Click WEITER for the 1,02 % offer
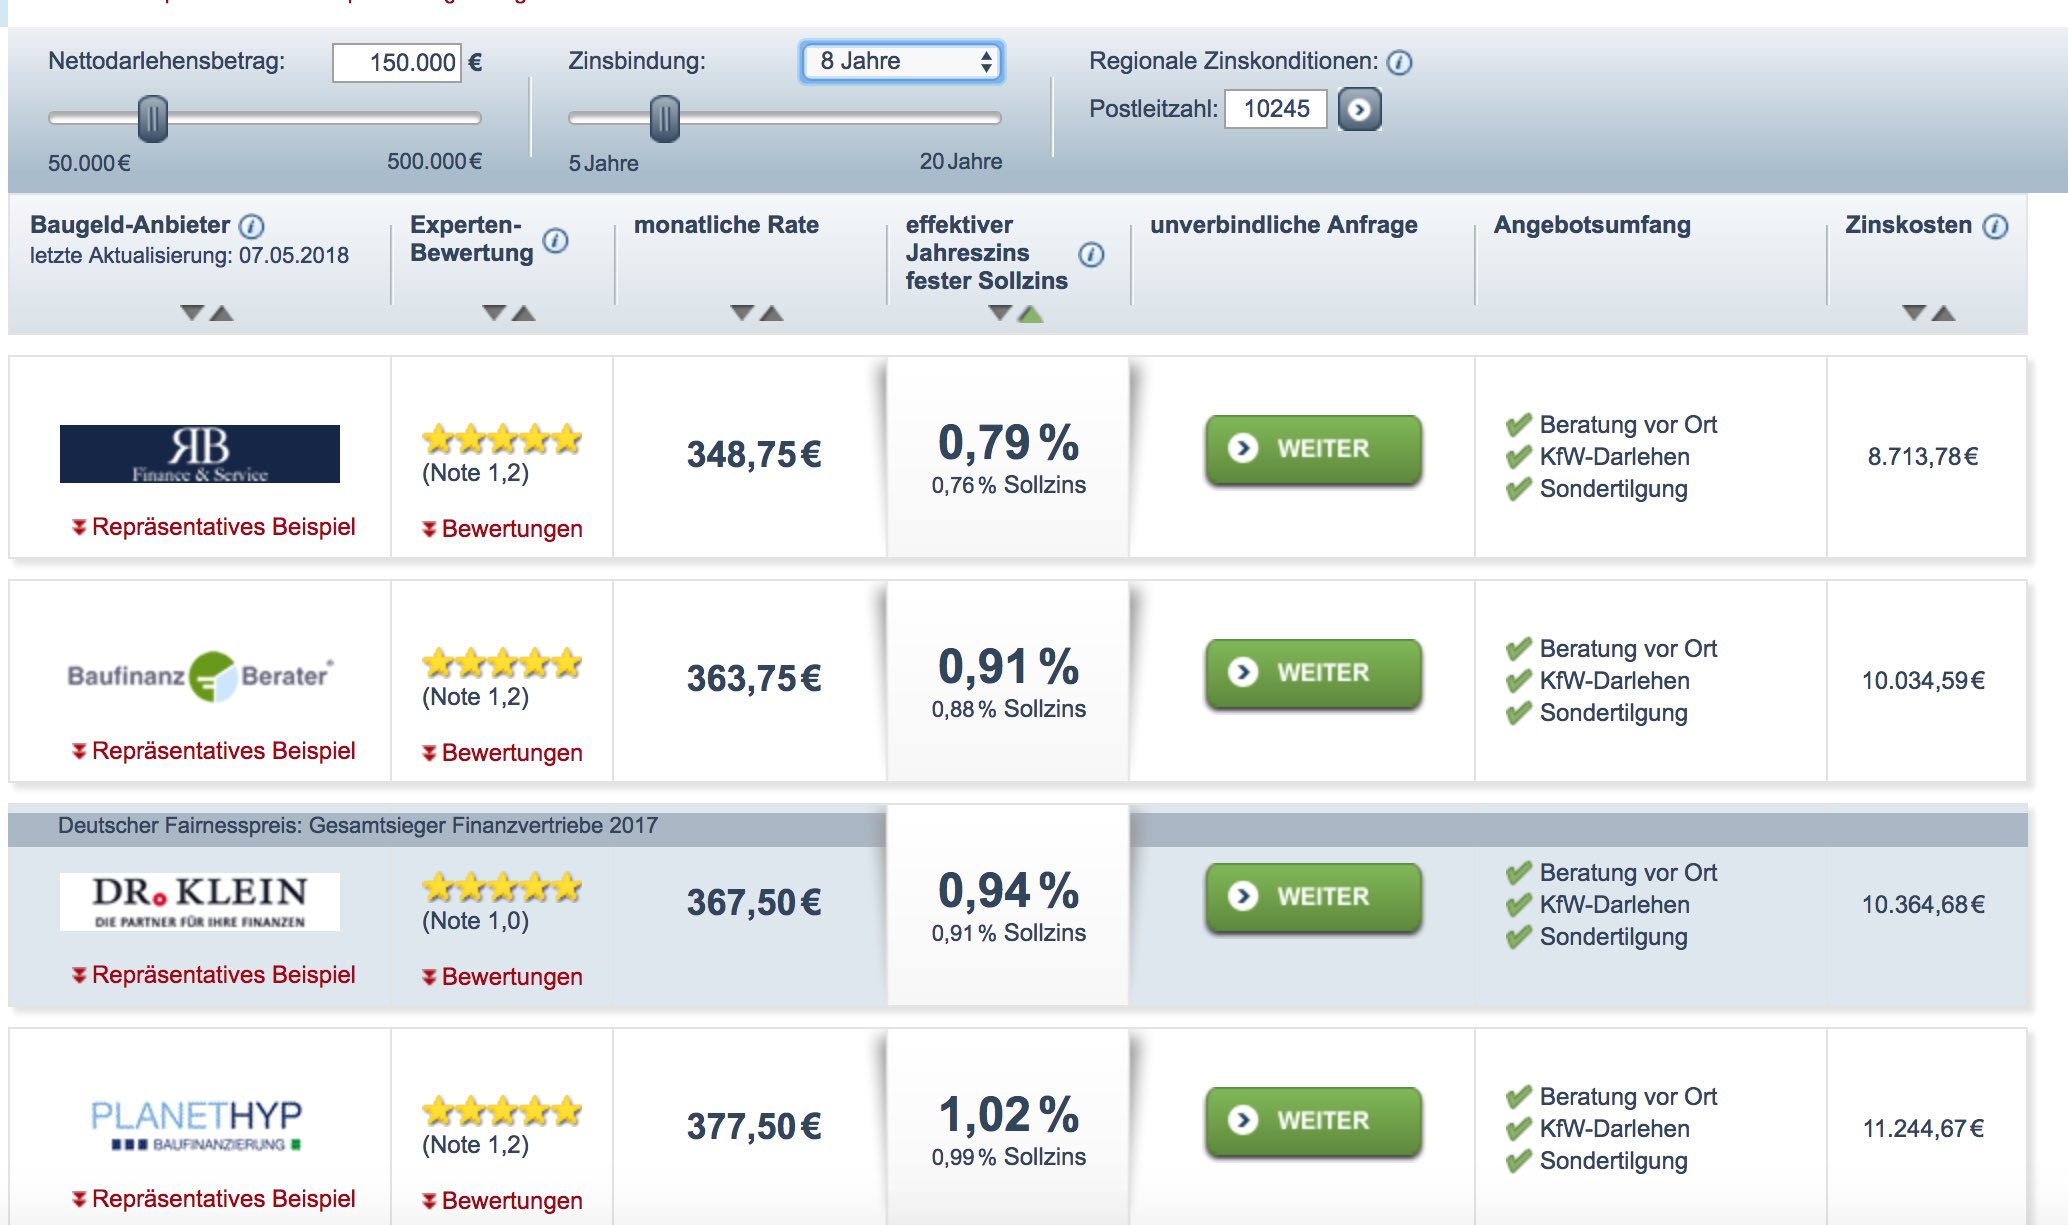 click(x=1314, y=1122)
